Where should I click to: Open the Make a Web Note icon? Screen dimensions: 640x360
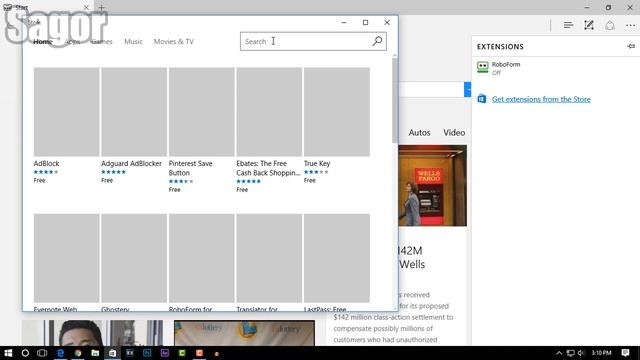pos(589,25)
